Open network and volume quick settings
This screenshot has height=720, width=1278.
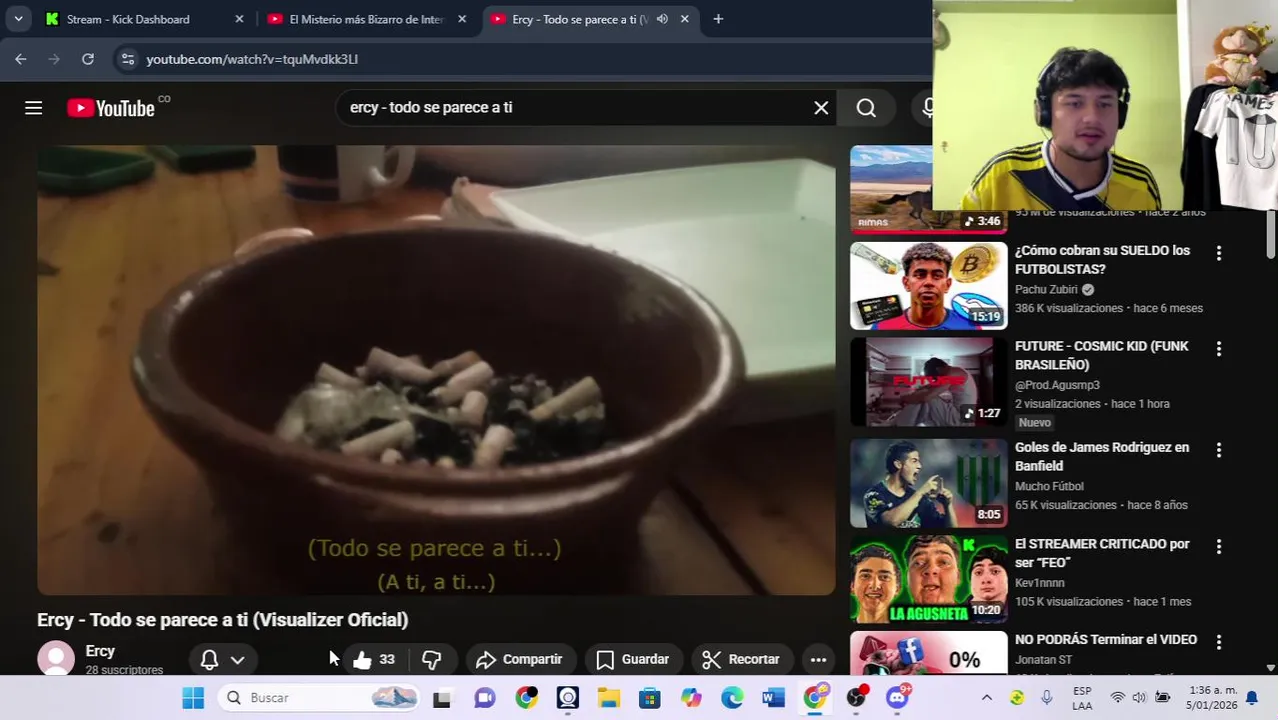point(1140,698)
